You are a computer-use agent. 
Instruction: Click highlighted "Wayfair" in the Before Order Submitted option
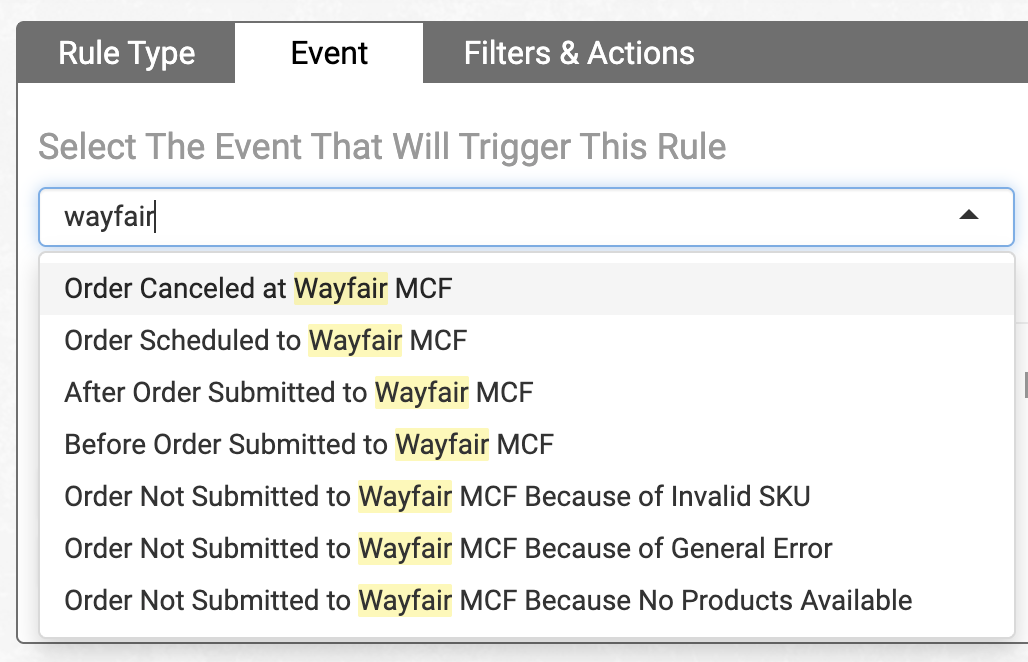[x=442, y=444]
